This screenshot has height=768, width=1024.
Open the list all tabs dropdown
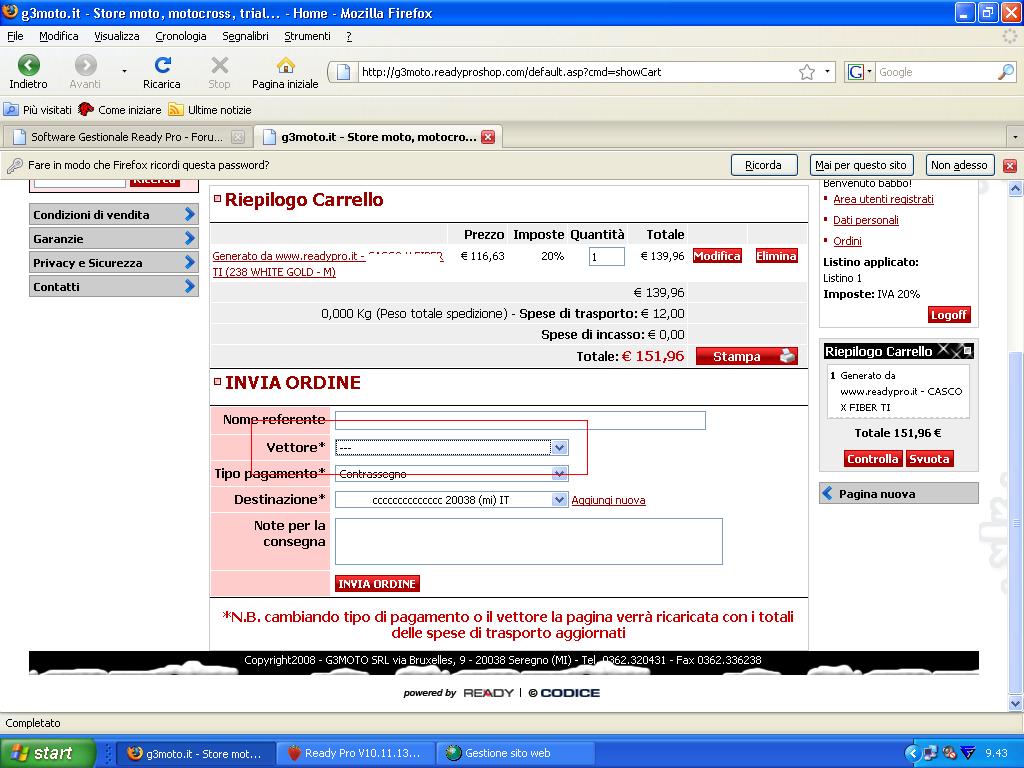(x=1015, y=137)
